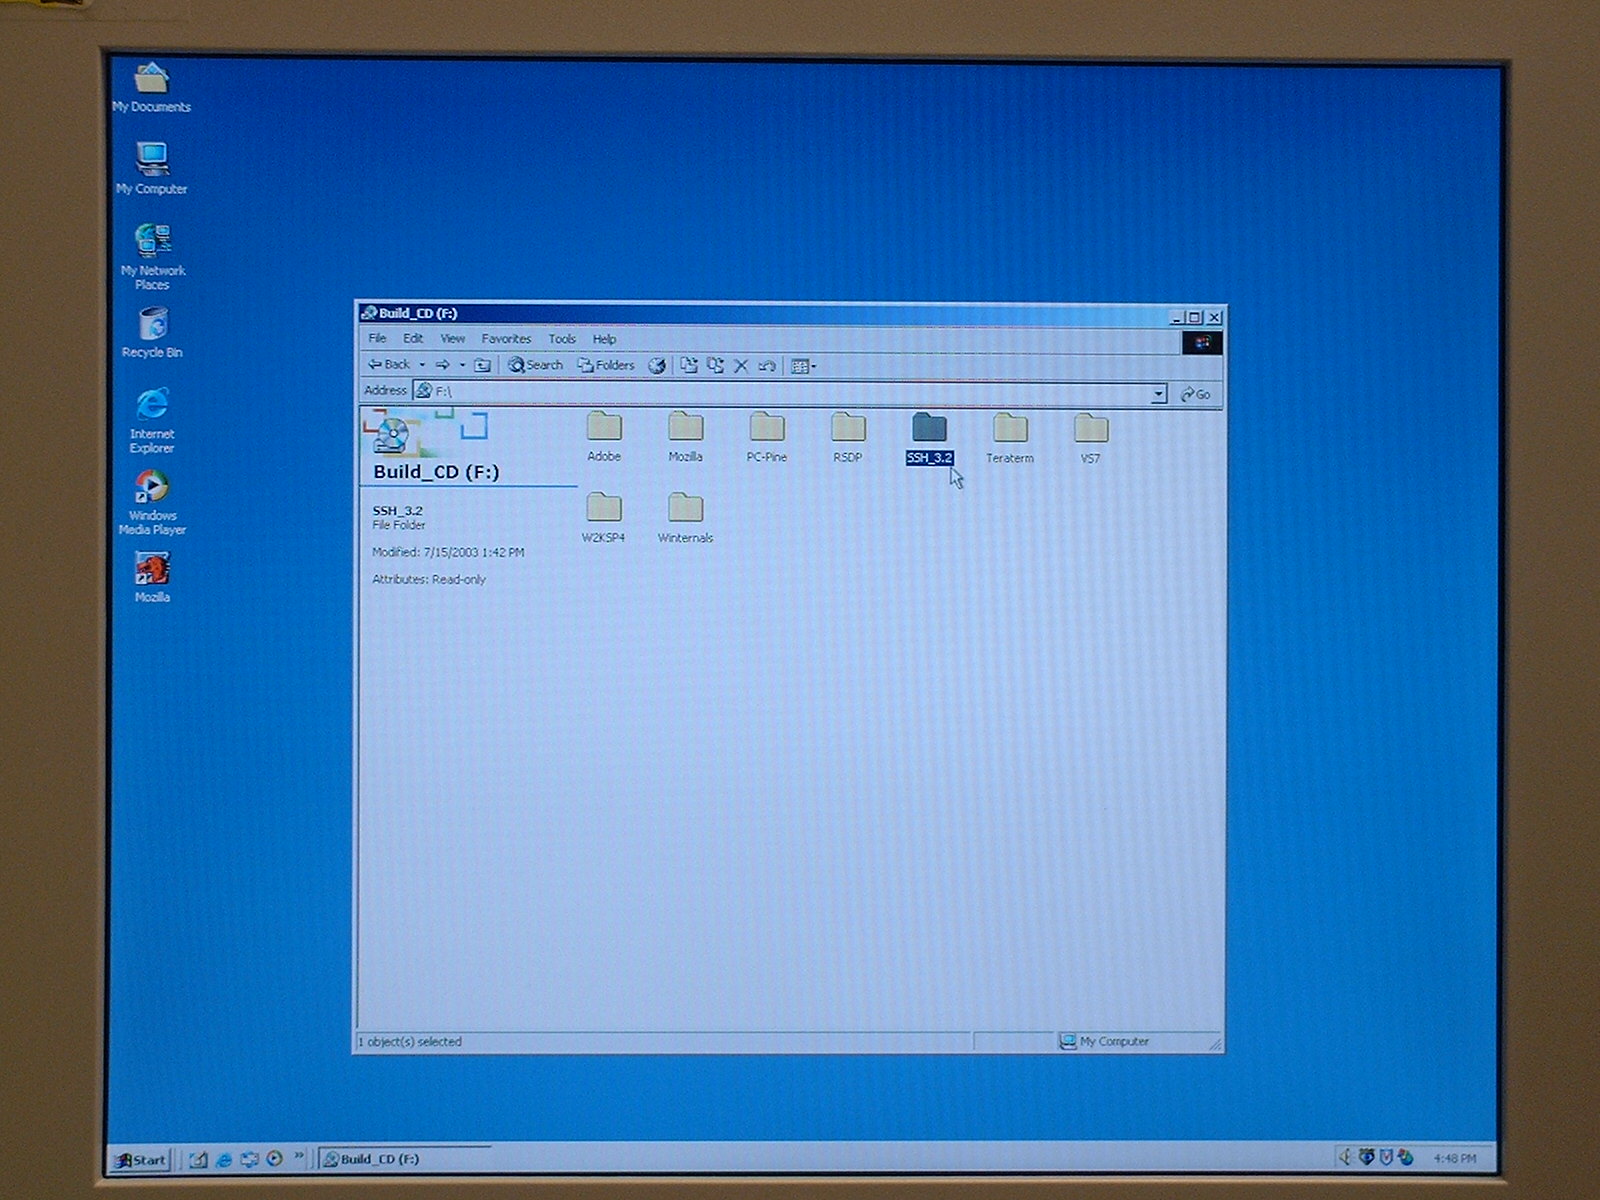Open the Favorites menu
This screenshot has width=1600, height=1200.
point(506,339)
